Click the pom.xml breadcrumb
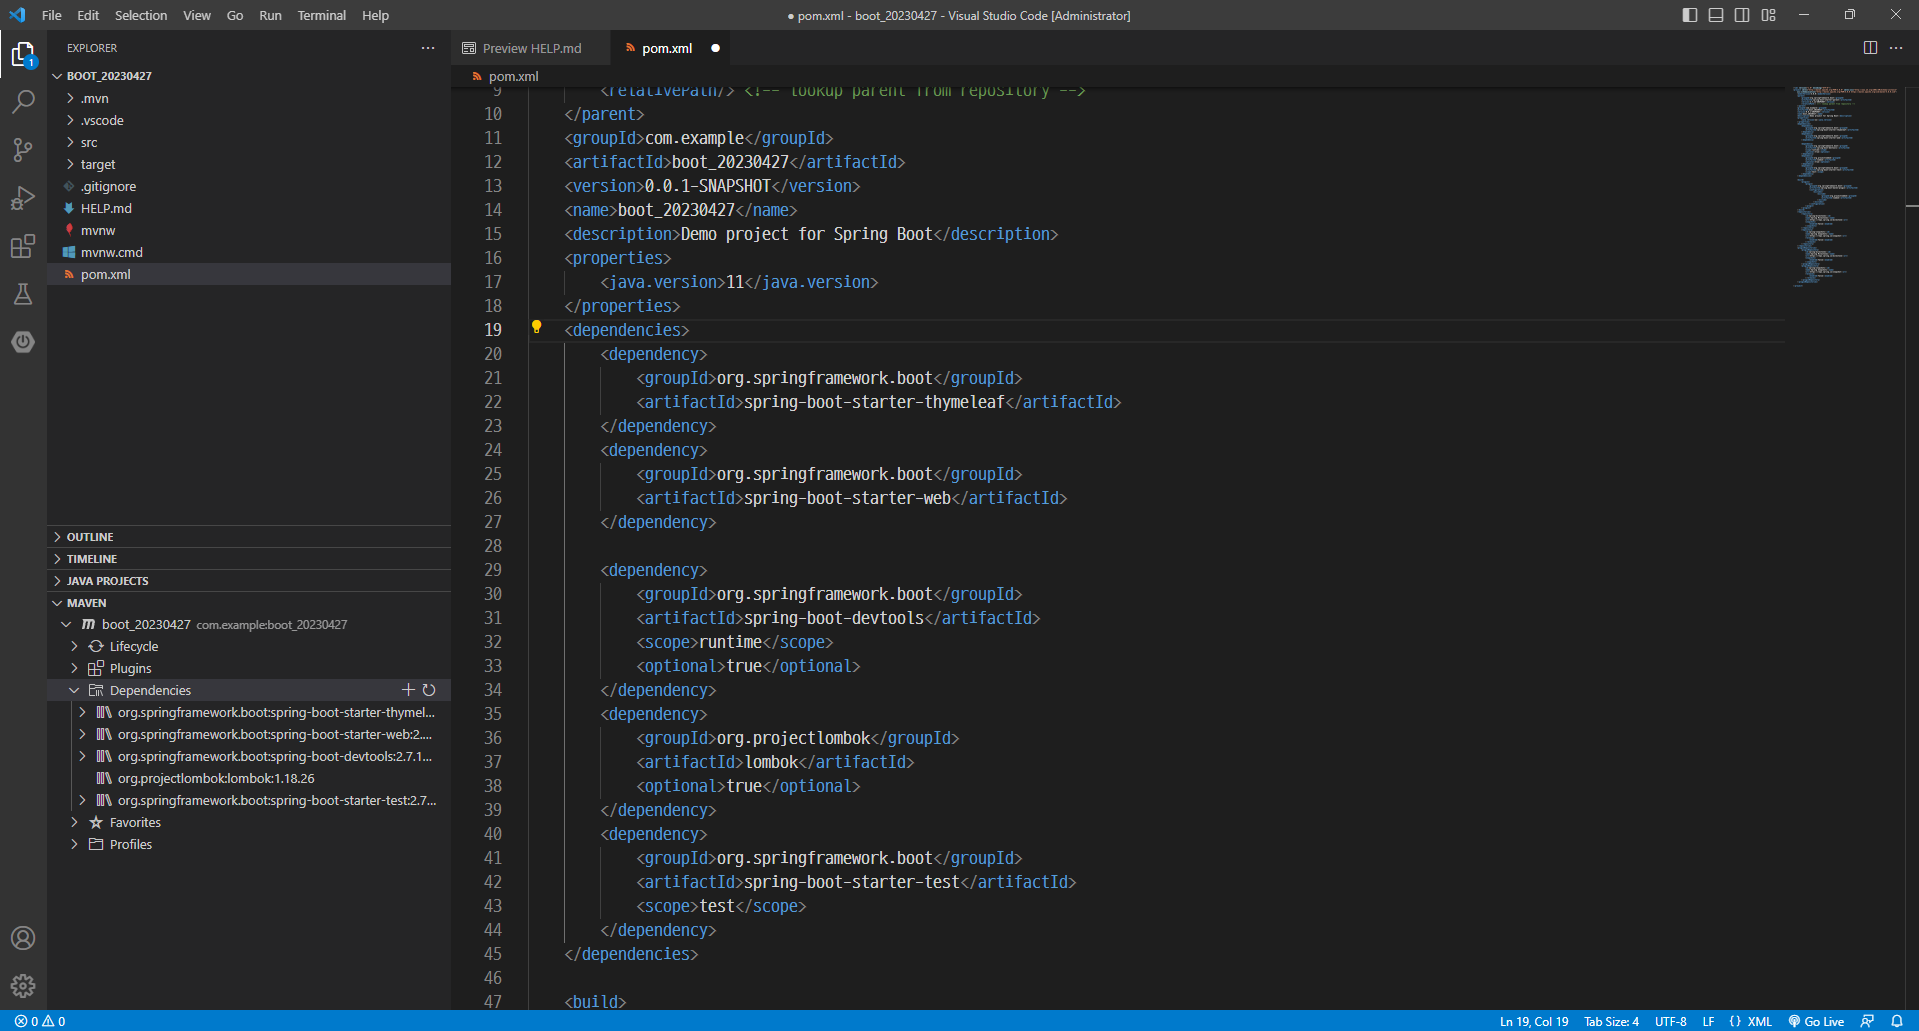Image resolution: width=1919 pixels, height=1031 pixels. (x=506, y=76)
